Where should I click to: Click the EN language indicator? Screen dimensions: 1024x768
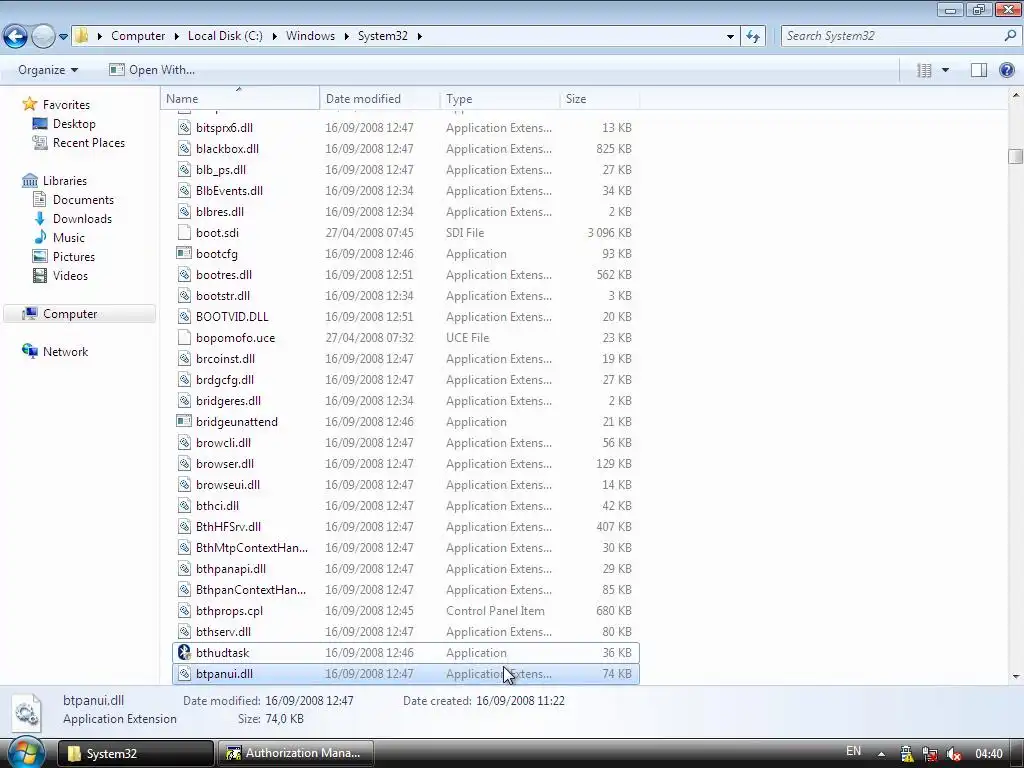[853, 751]
